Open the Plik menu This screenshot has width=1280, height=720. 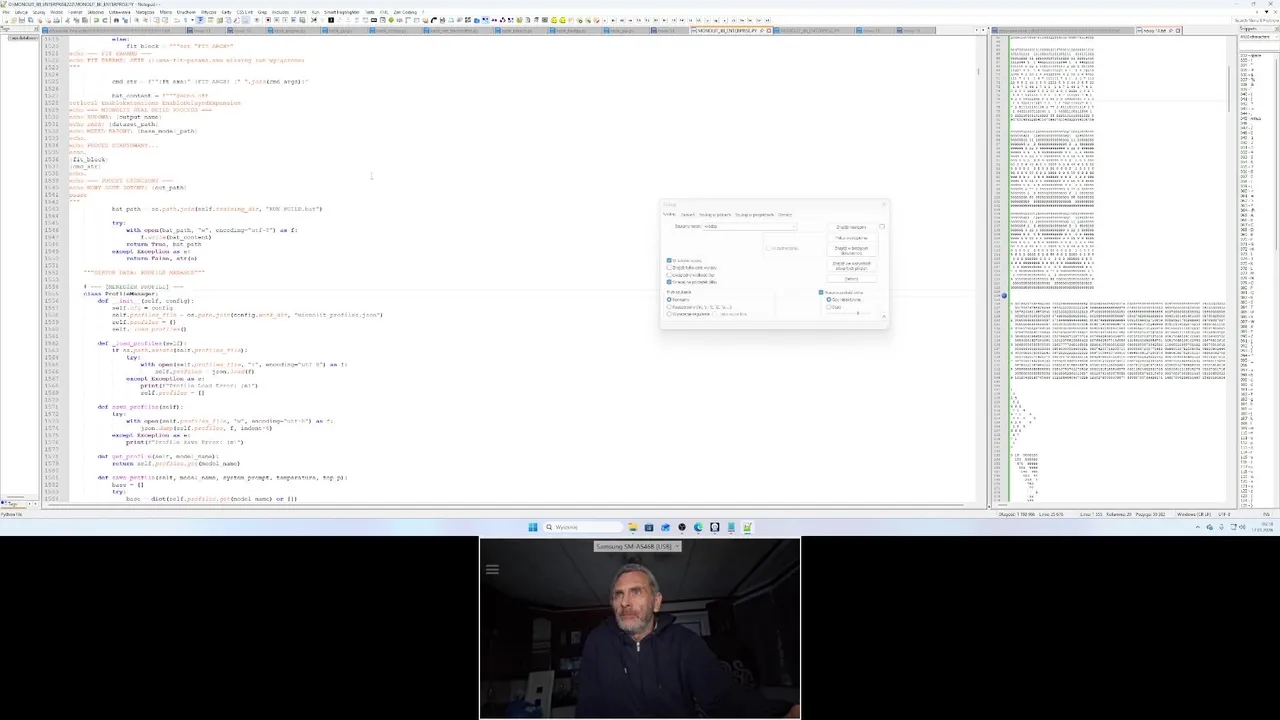[6, 11]
